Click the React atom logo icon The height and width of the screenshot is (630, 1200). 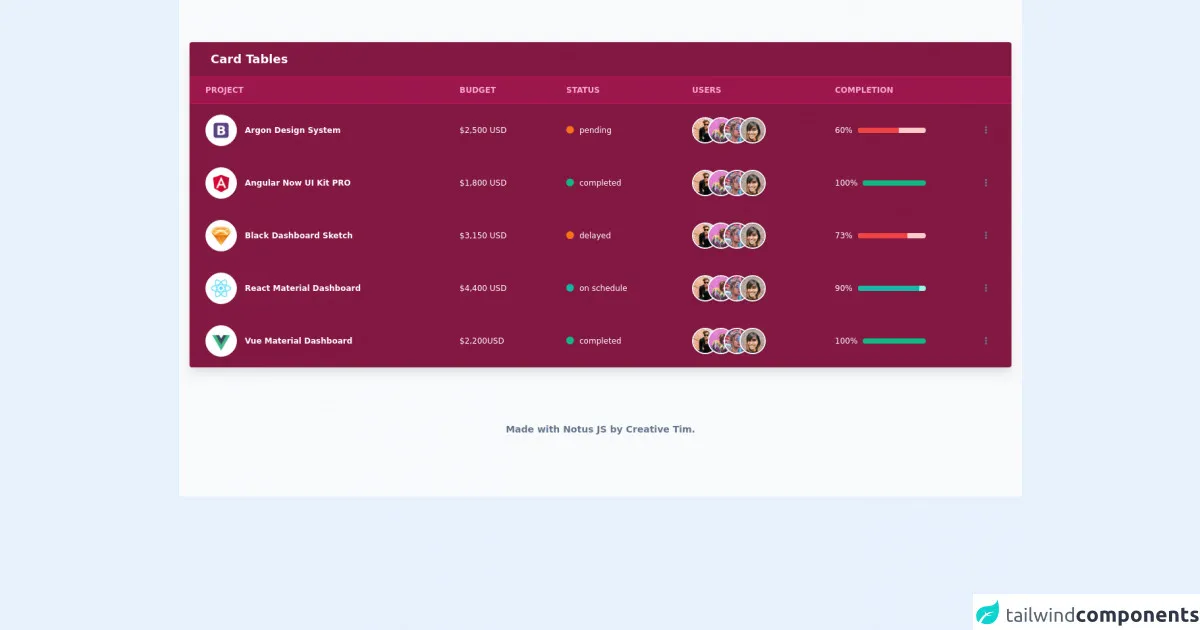pos(221,288)
